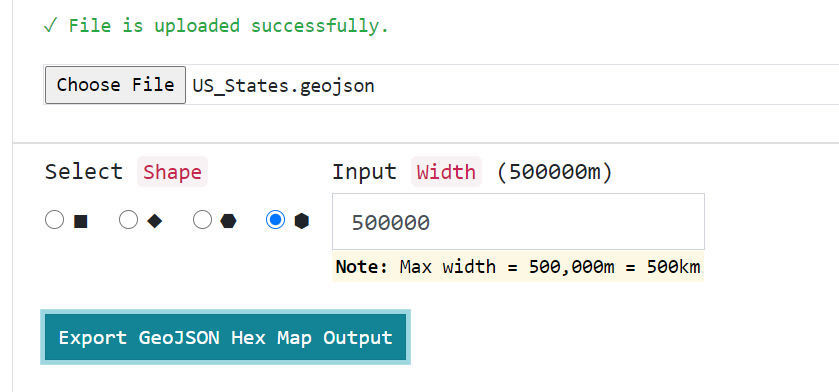Click the word Select before Shape

[x=84, y=172]
